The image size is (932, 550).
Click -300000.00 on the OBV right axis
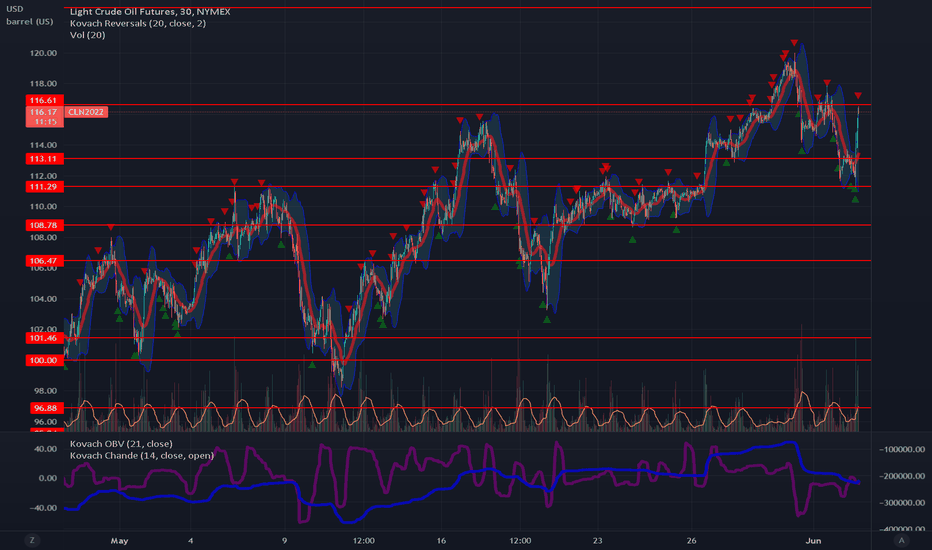tap(902, 502)
